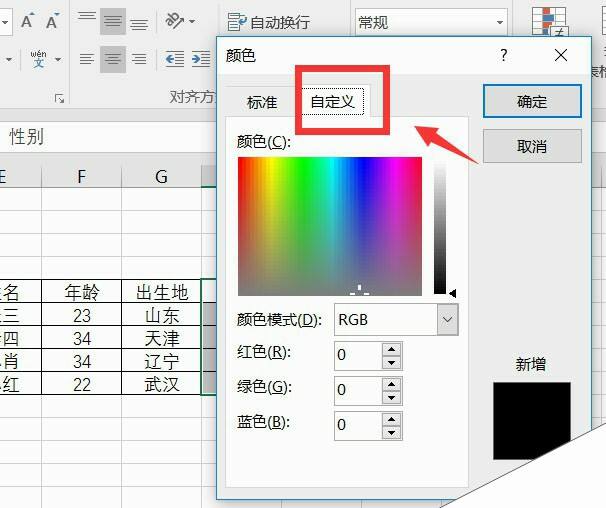Image resolution: width=606 pixels, height=508 pixels.
Task: Select column F header
Action: [x=82, y=177]
